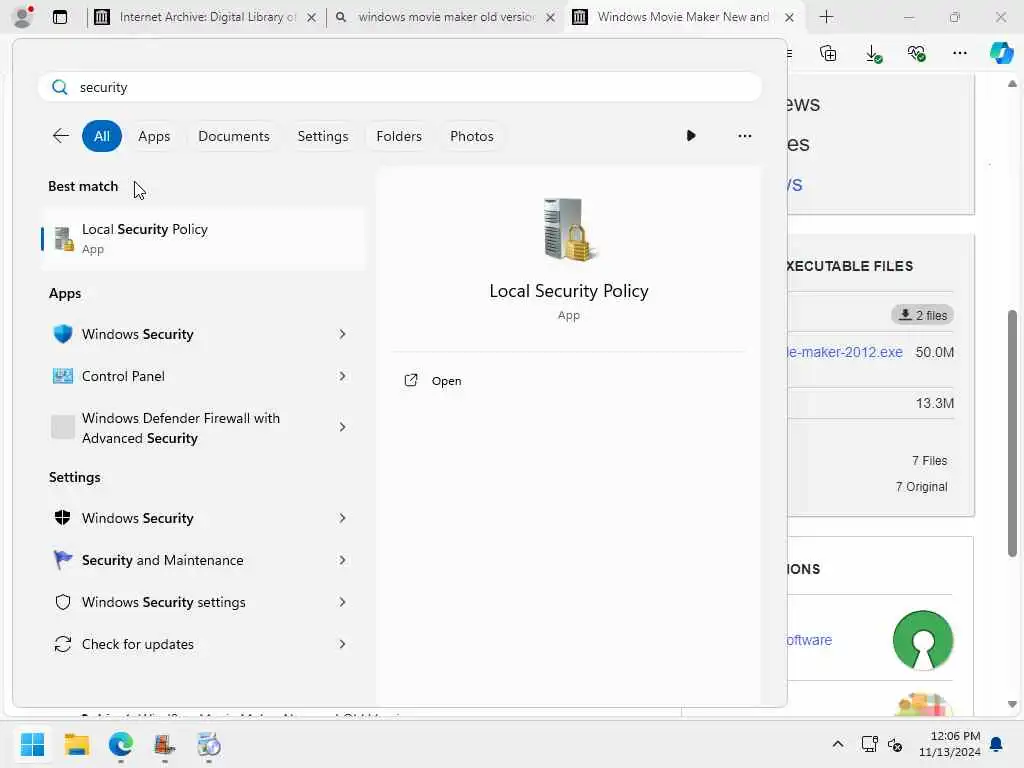Expand Windows Security settings result chevron
This screenshot has width=1024, height=768.
coord(342,602)
